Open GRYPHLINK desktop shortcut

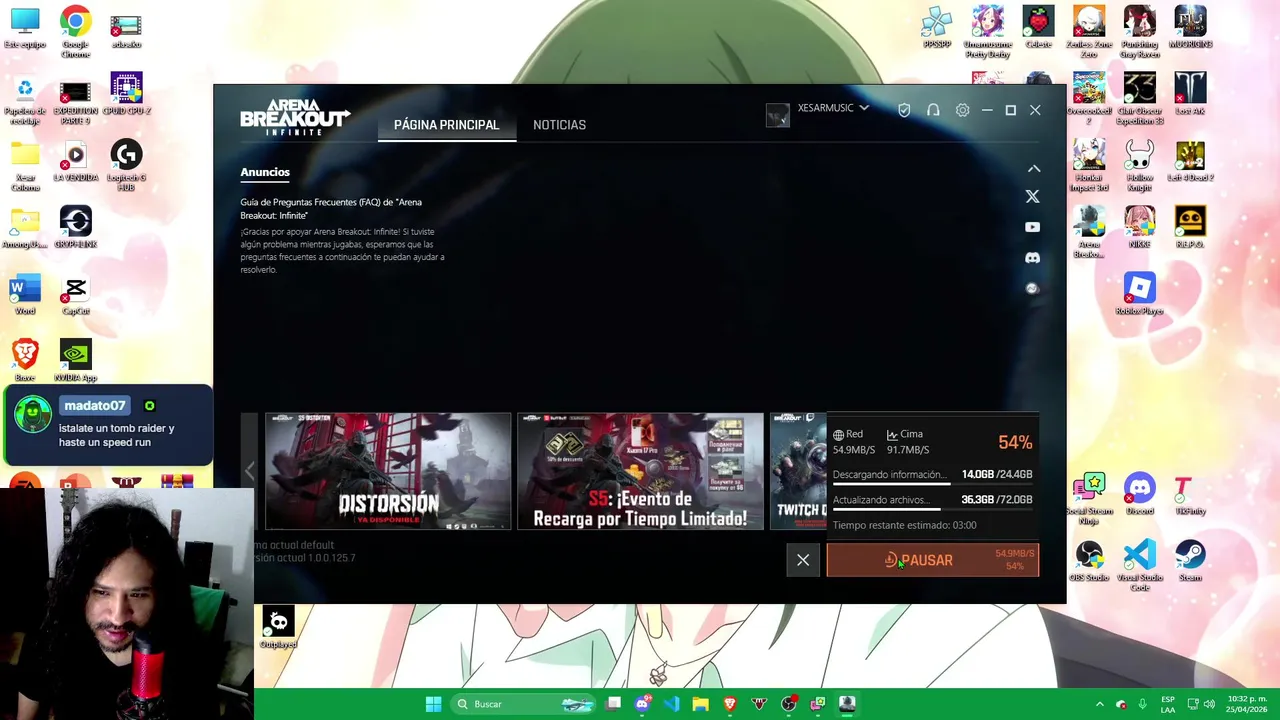pos(75,227)
